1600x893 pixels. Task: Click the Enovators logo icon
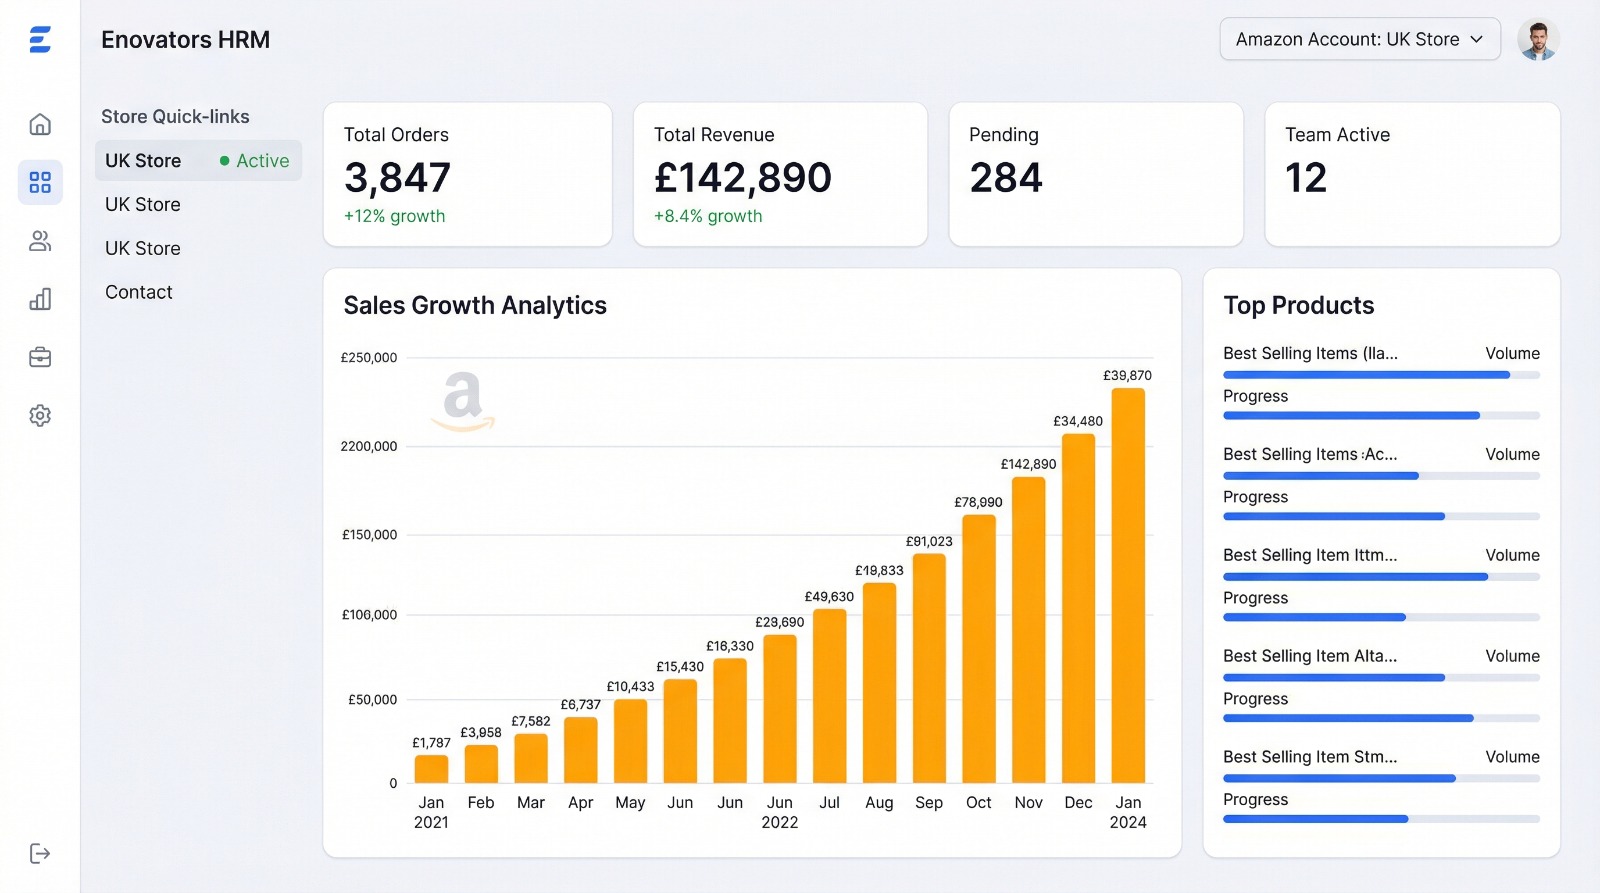click(40, 40)
